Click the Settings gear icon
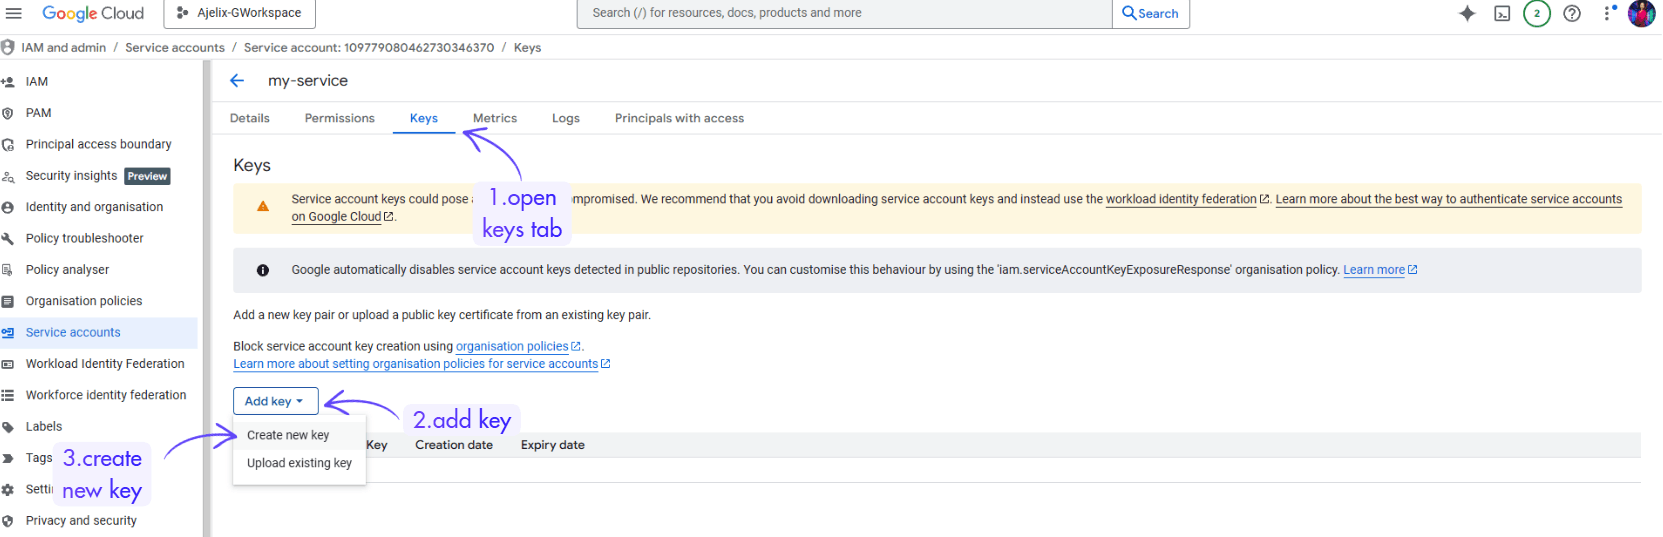1663x537 pixels. coord(8,490)
